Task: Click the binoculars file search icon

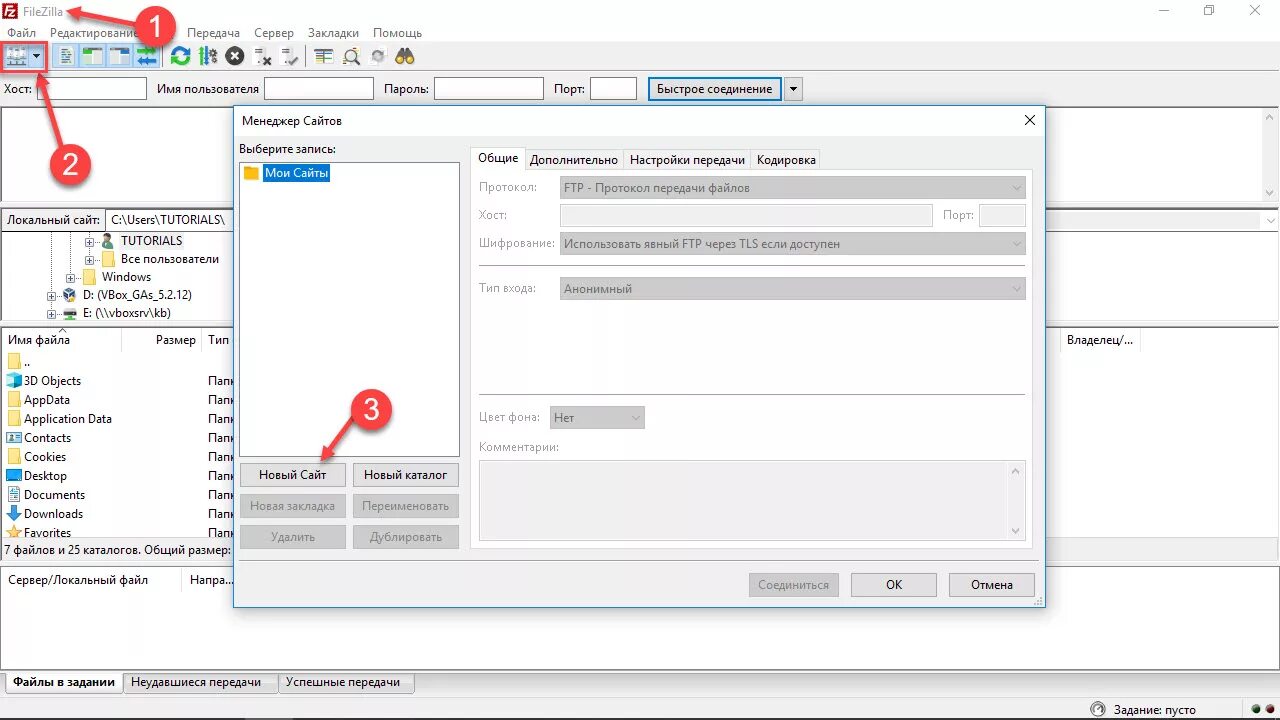Action: [405, 57]
